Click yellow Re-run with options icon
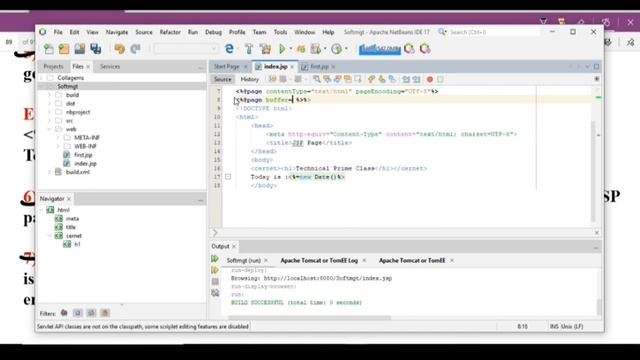This screenshot has width=640, height=360. click(215, 270)
